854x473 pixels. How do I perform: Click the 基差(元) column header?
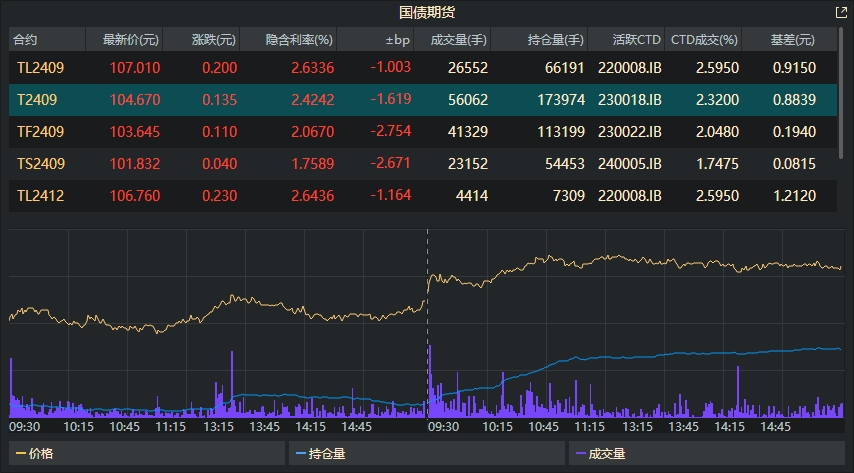pyautogui.click(x=792, y=40)
